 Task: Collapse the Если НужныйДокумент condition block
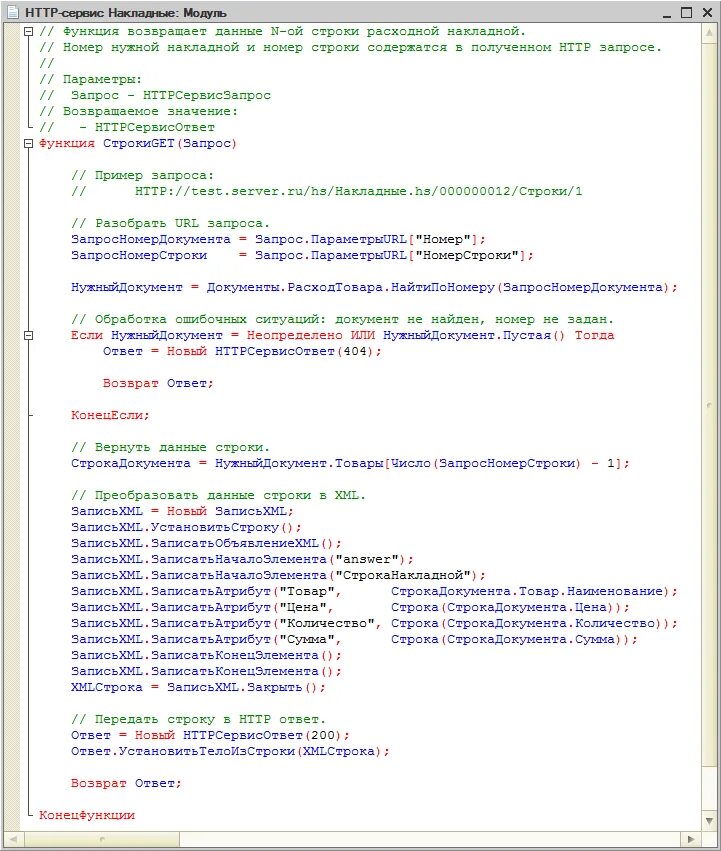coord(29,335)
